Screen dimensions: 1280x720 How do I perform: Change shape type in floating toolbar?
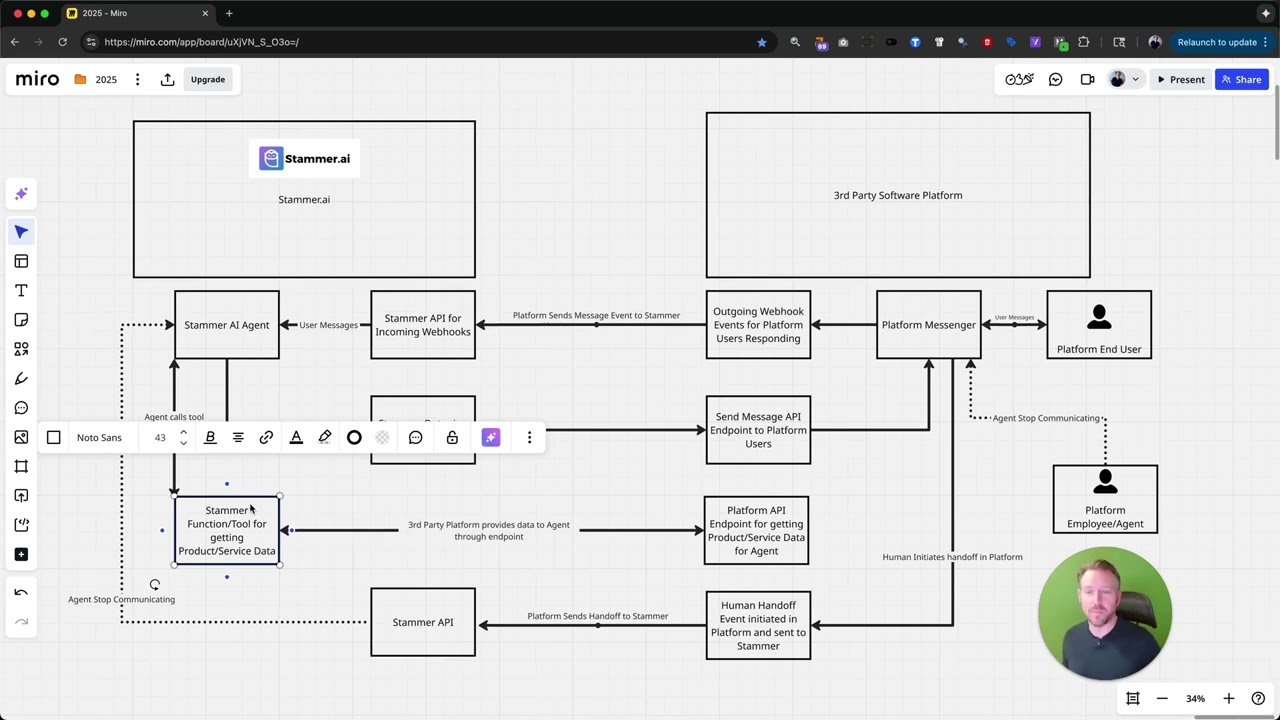(x=54, y=437)
